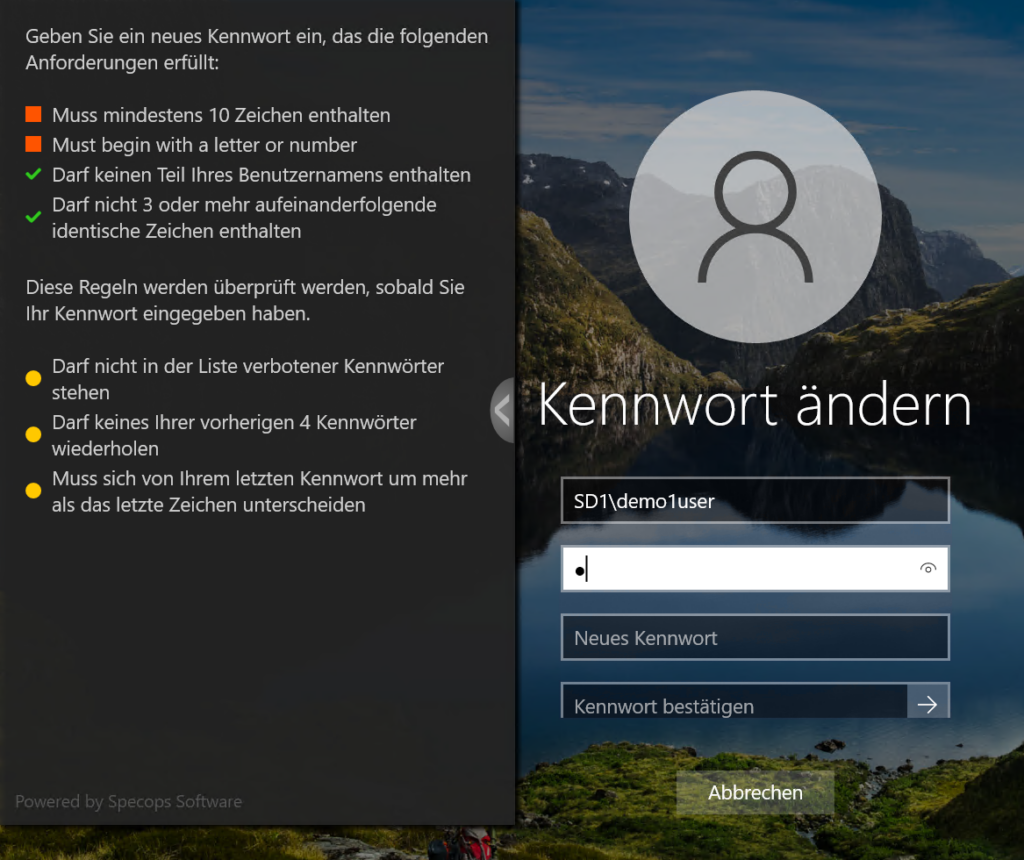The width and height of the screenshot is (1024, 860).
Task: Click the user avatar picture
Action: [755, 217]
